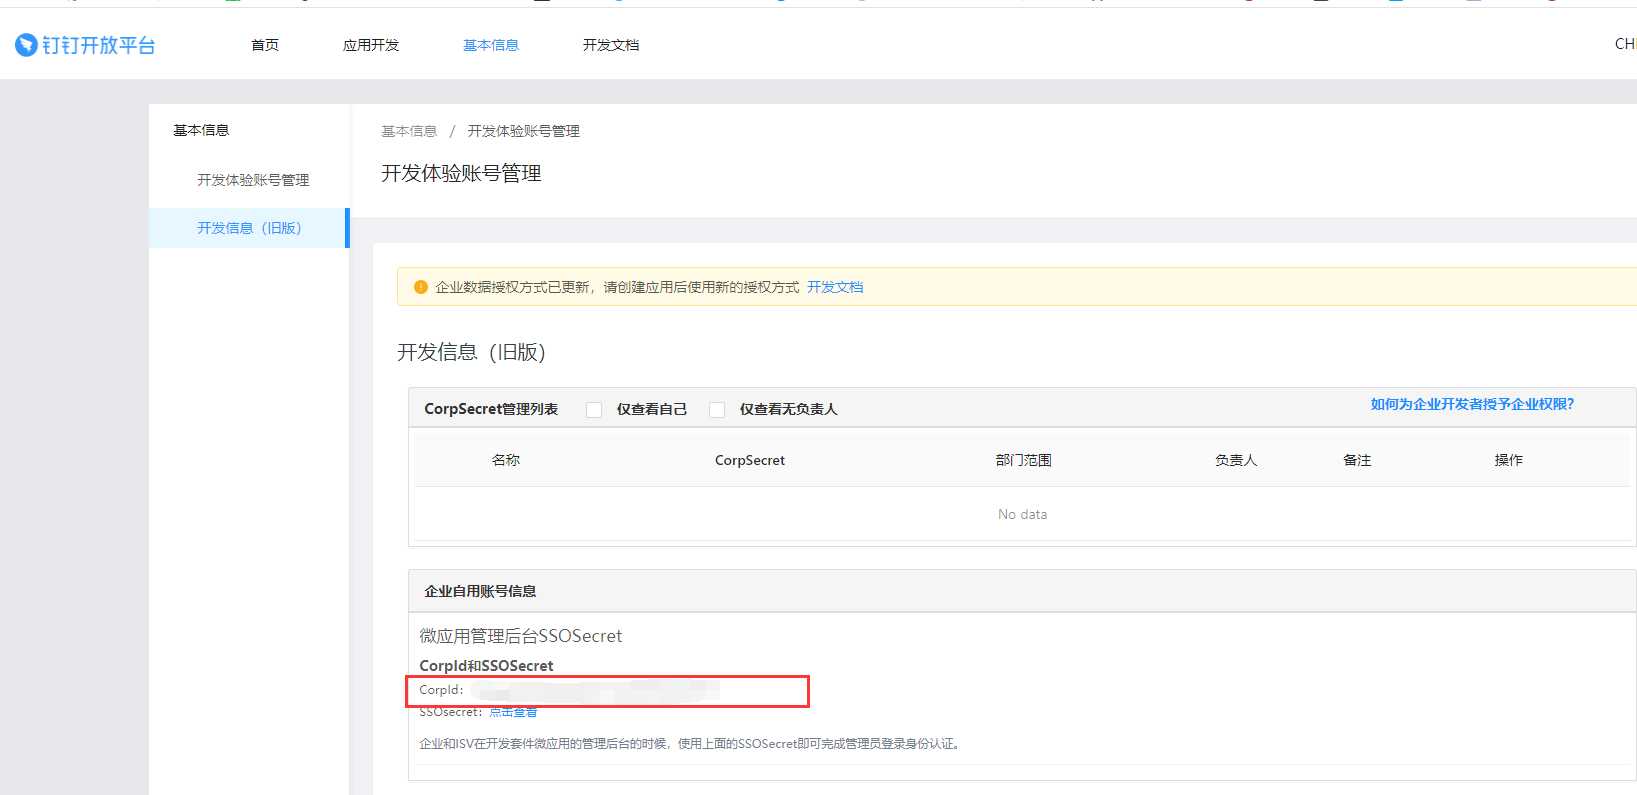Screen dimensions: 1637x795
Task: Click the CorpId和SSOSecret label
Action: tap(486, 666)
